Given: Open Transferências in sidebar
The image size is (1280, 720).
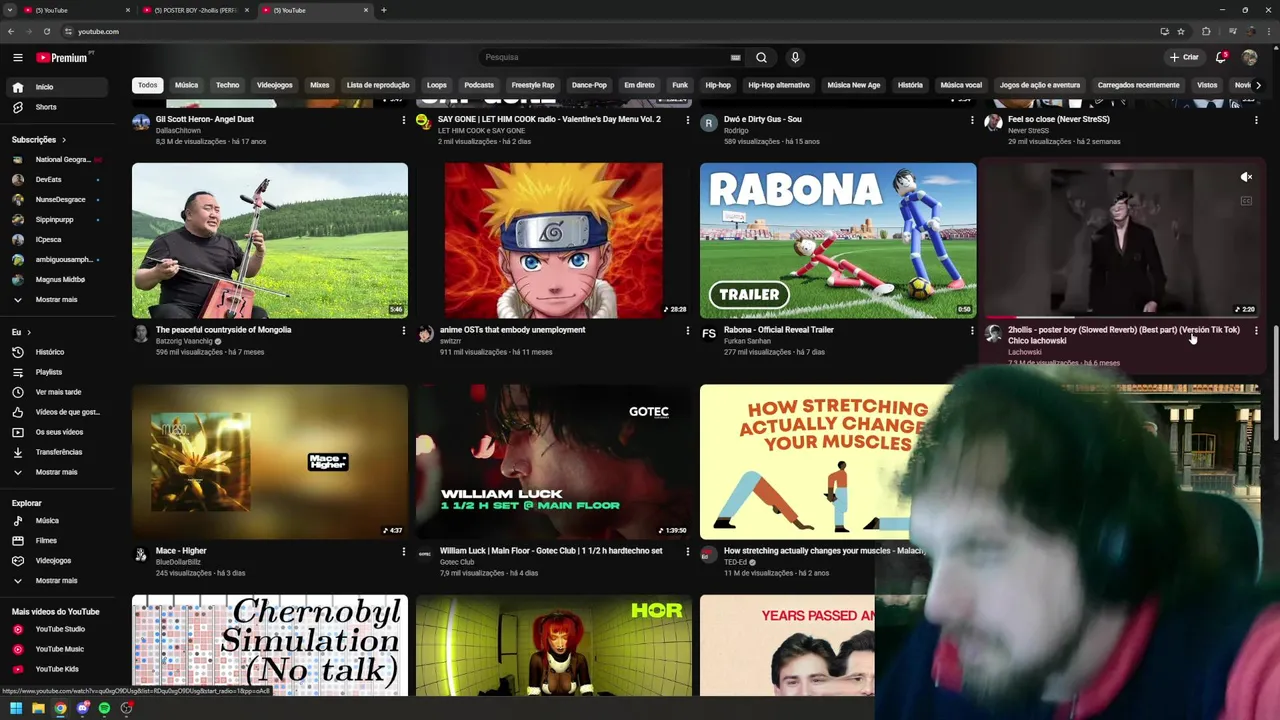Looking at the screenshot, I should coord(58,452).
